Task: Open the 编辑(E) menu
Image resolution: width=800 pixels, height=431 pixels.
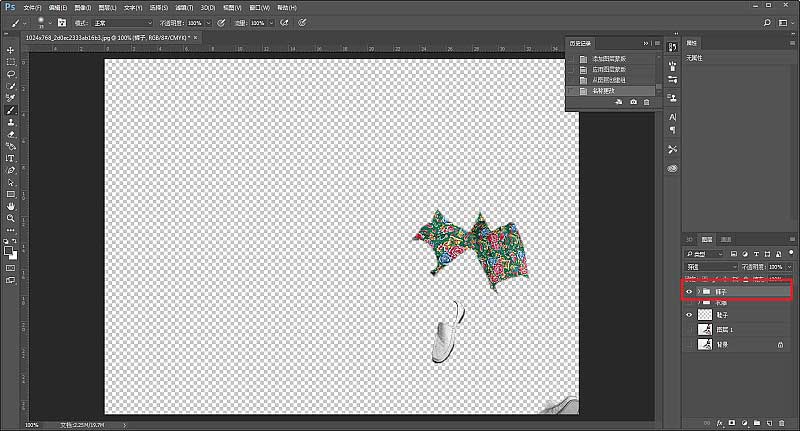Action: [58, 8]
